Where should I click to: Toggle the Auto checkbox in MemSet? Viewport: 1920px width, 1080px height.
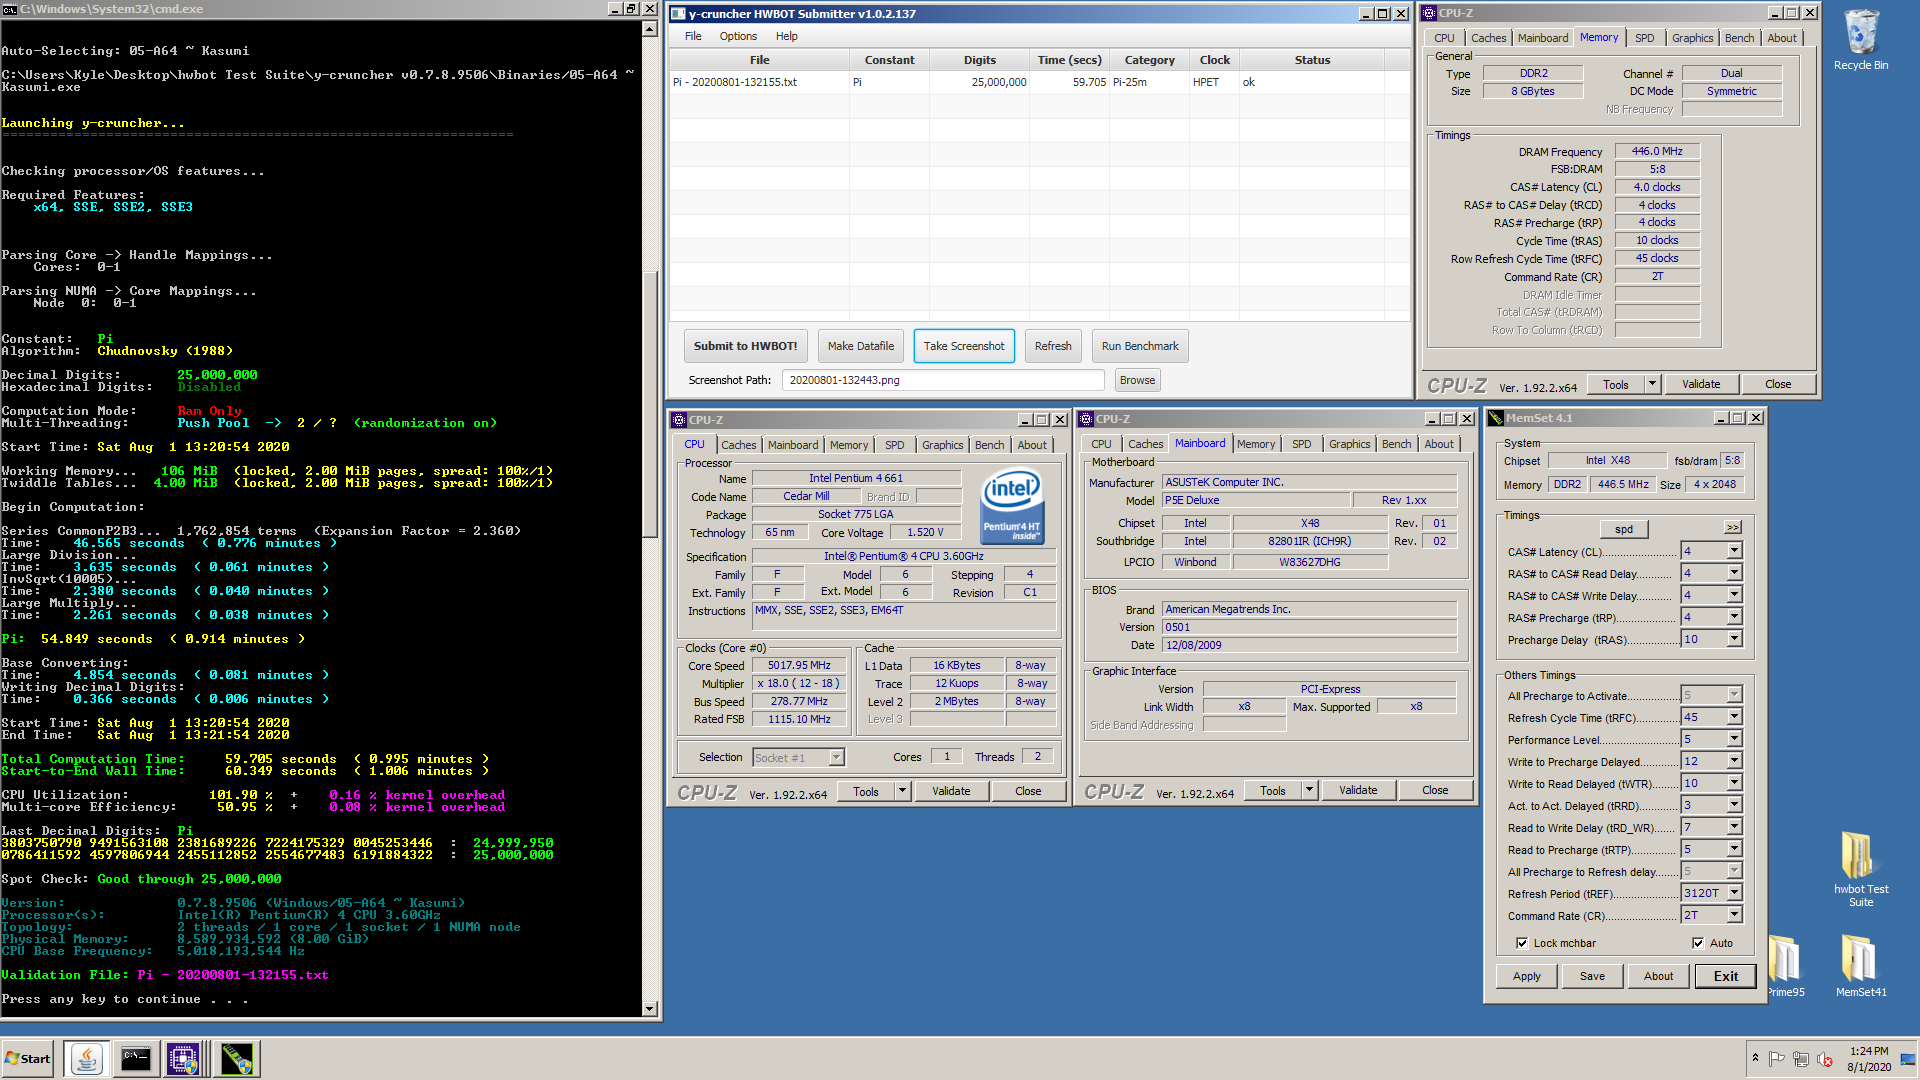pos(1698,943)
